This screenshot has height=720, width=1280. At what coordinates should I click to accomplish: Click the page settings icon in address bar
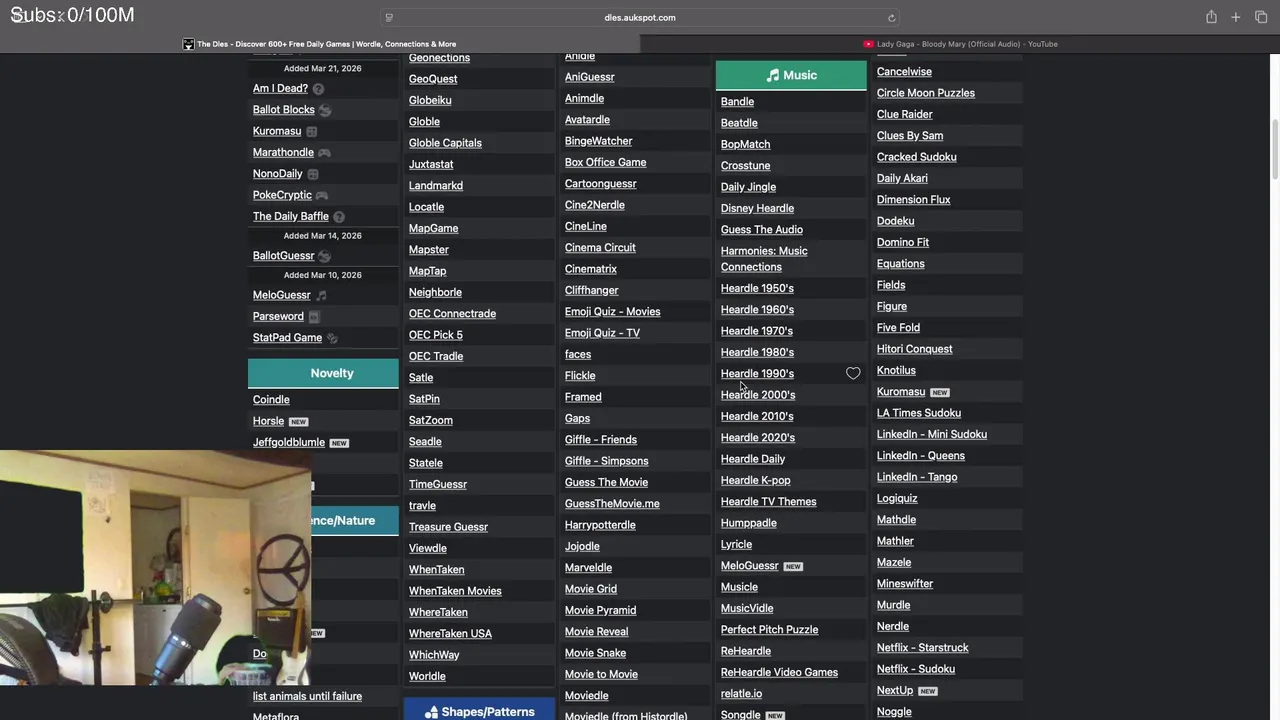389,17
